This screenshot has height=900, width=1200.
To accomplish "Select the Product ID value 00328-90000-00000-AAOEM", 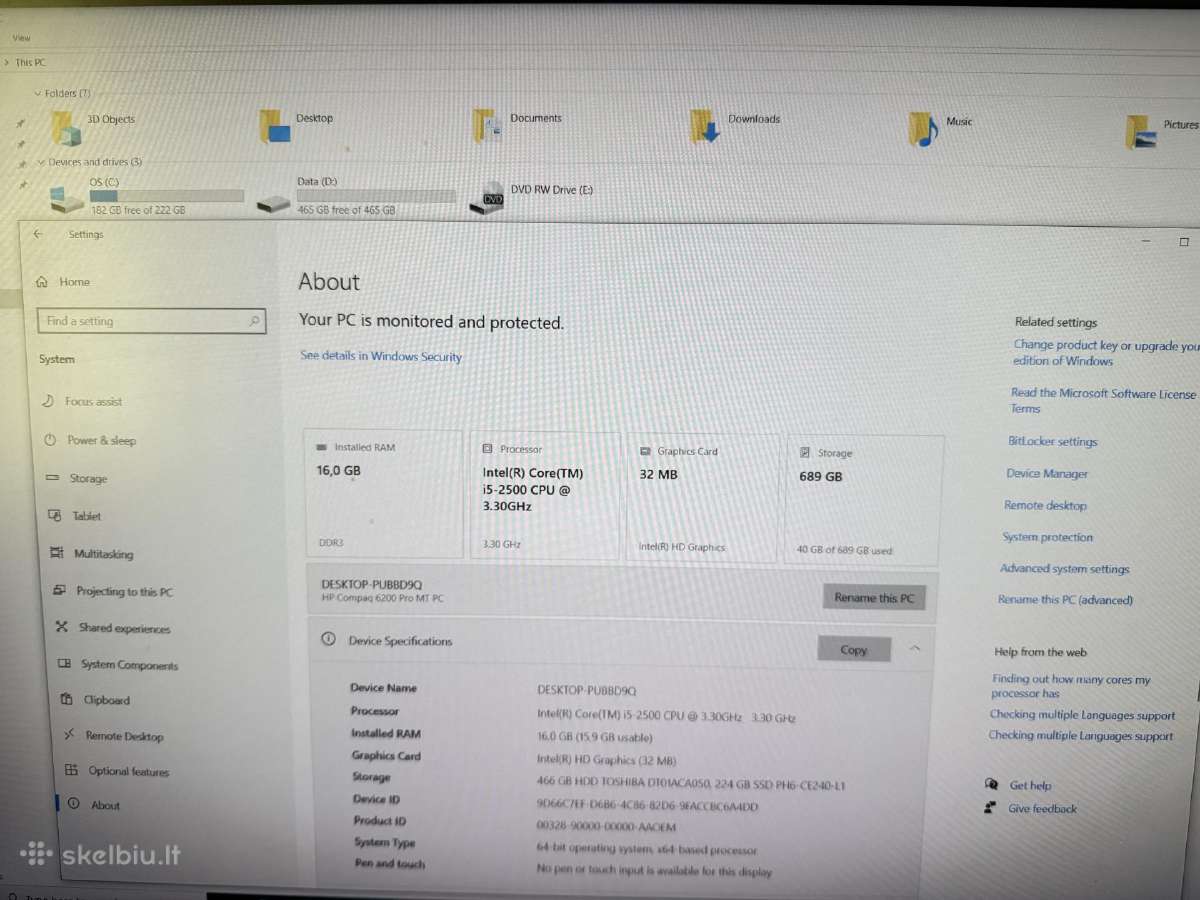I will pos(606,827).
